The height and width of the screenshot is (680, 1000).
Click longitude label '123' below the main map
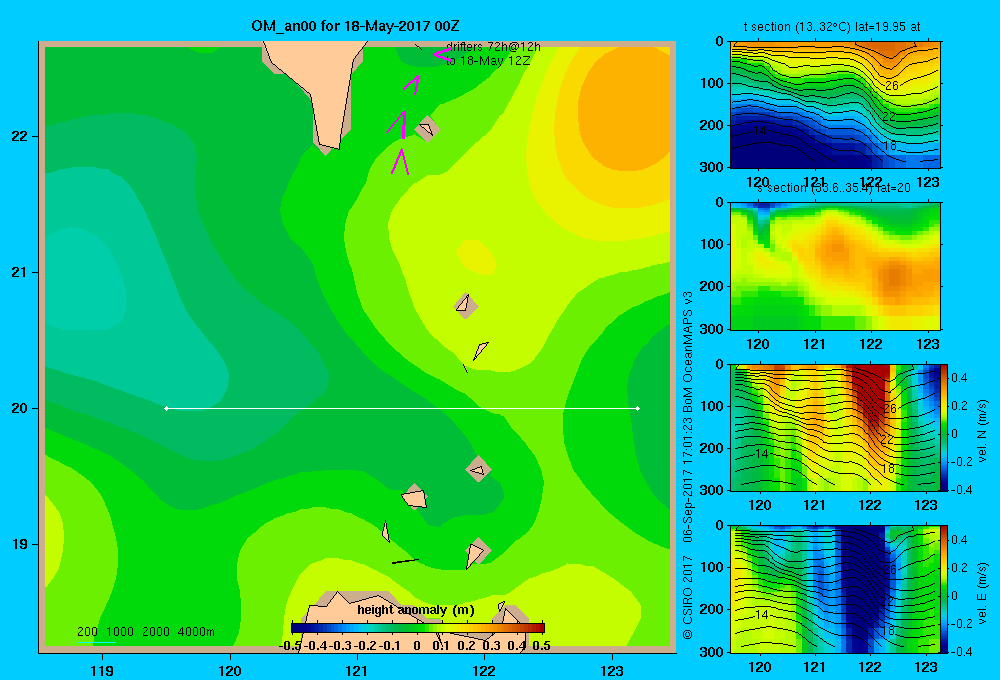tap(612, 670)
